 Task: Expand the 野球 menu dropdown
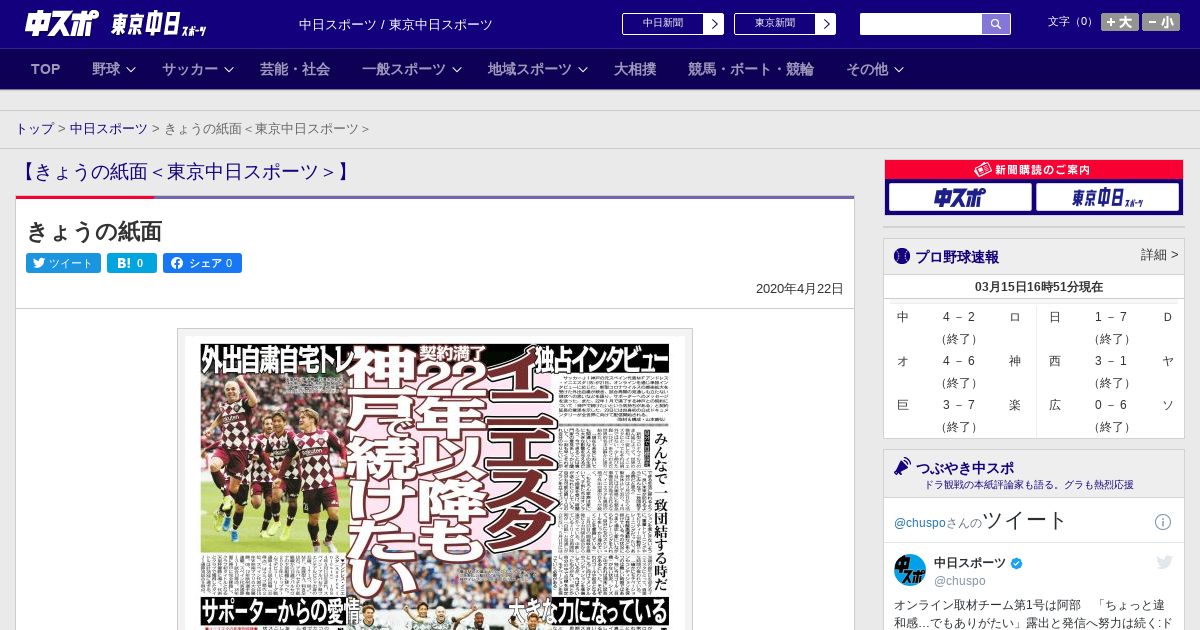pyautogui.click(x=114, y=69)
